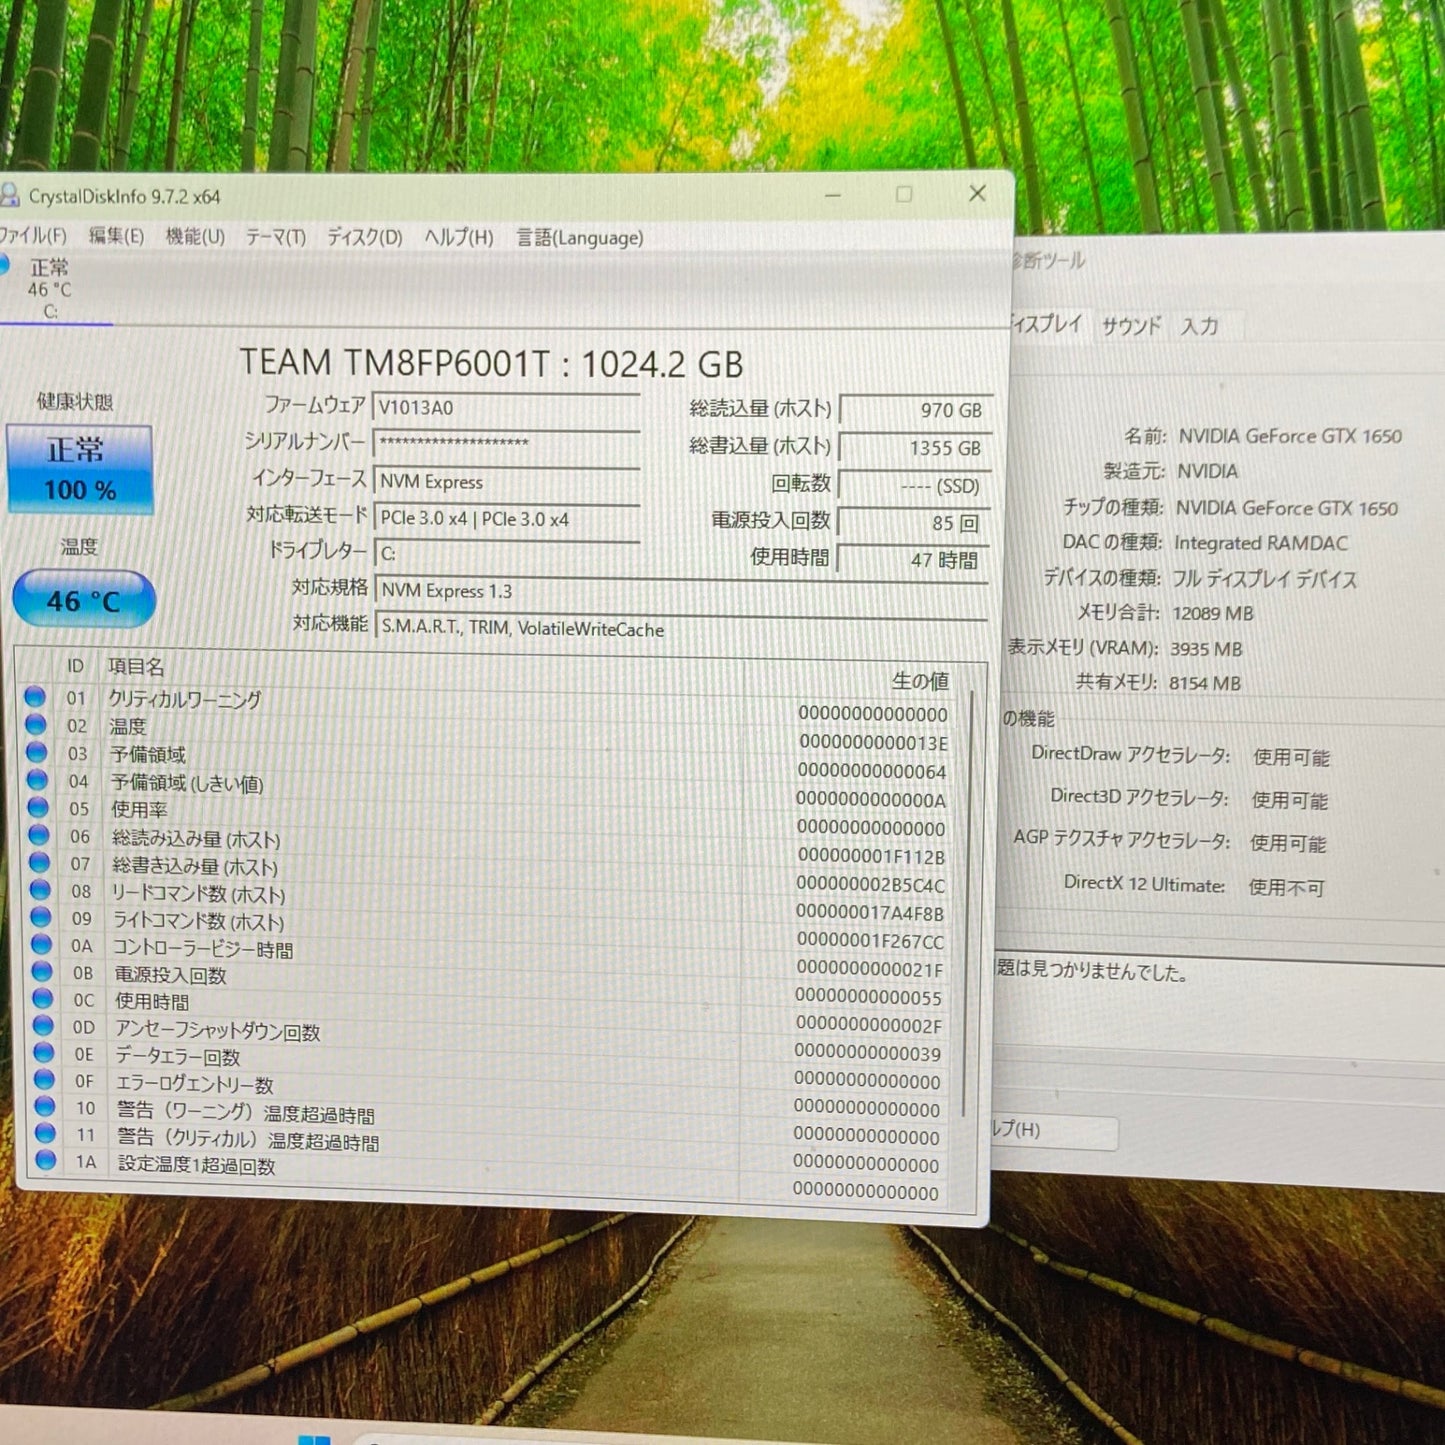Image resolution: width=1445 pixels, height=1445 pixels.
Task: Click blue status icon for 設定温度1超過回数 row
Action: click(46, 1160)
